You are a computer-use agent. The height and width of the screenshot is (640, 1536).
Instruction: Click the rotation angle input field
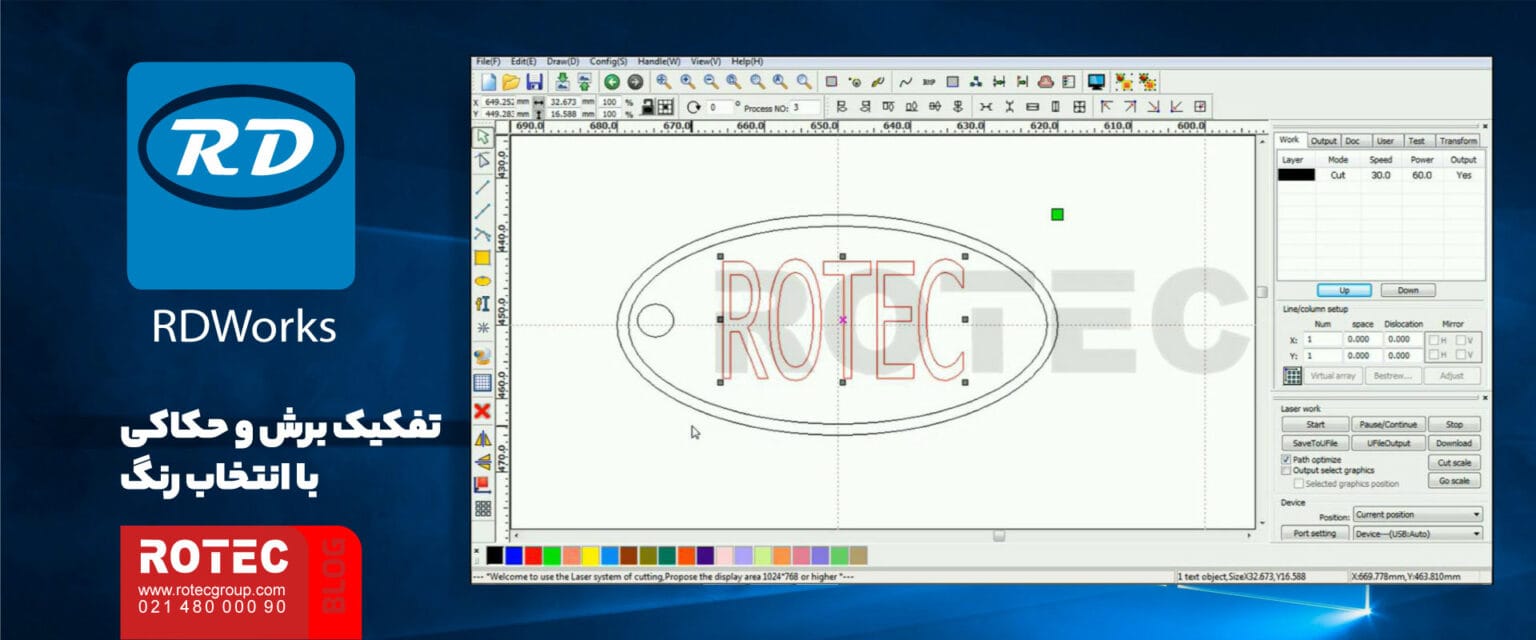coord(719,106)
